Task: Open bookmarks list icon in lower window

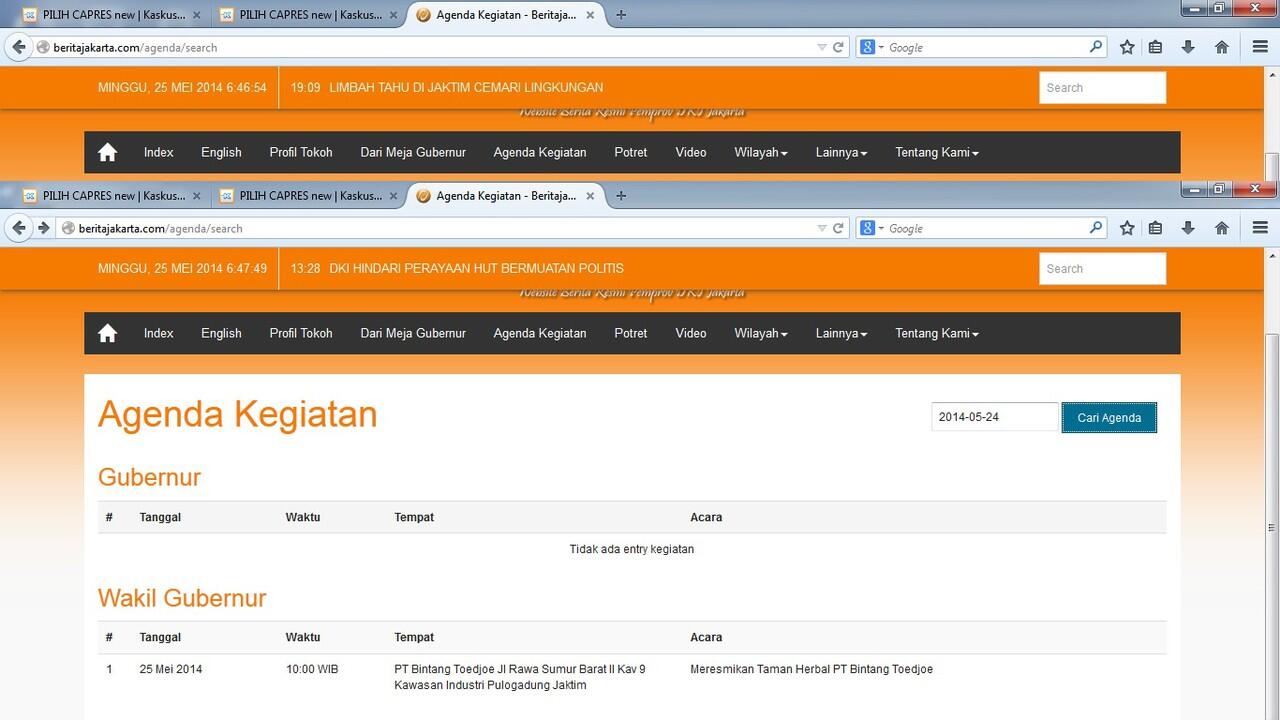Action: [x=1155, y=228]
